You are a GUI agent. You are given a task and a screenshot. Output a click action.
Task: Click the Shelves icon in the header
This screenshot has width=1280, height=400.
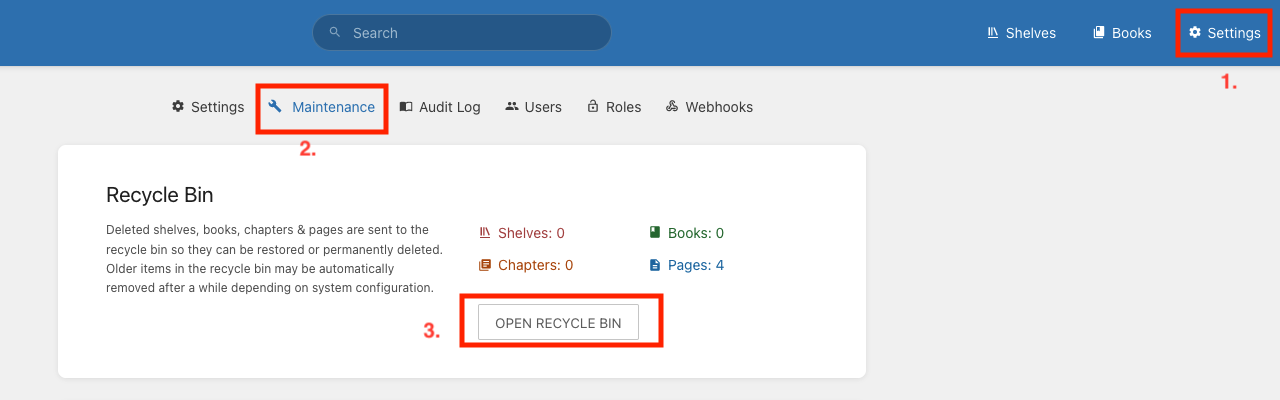[993, 33]
